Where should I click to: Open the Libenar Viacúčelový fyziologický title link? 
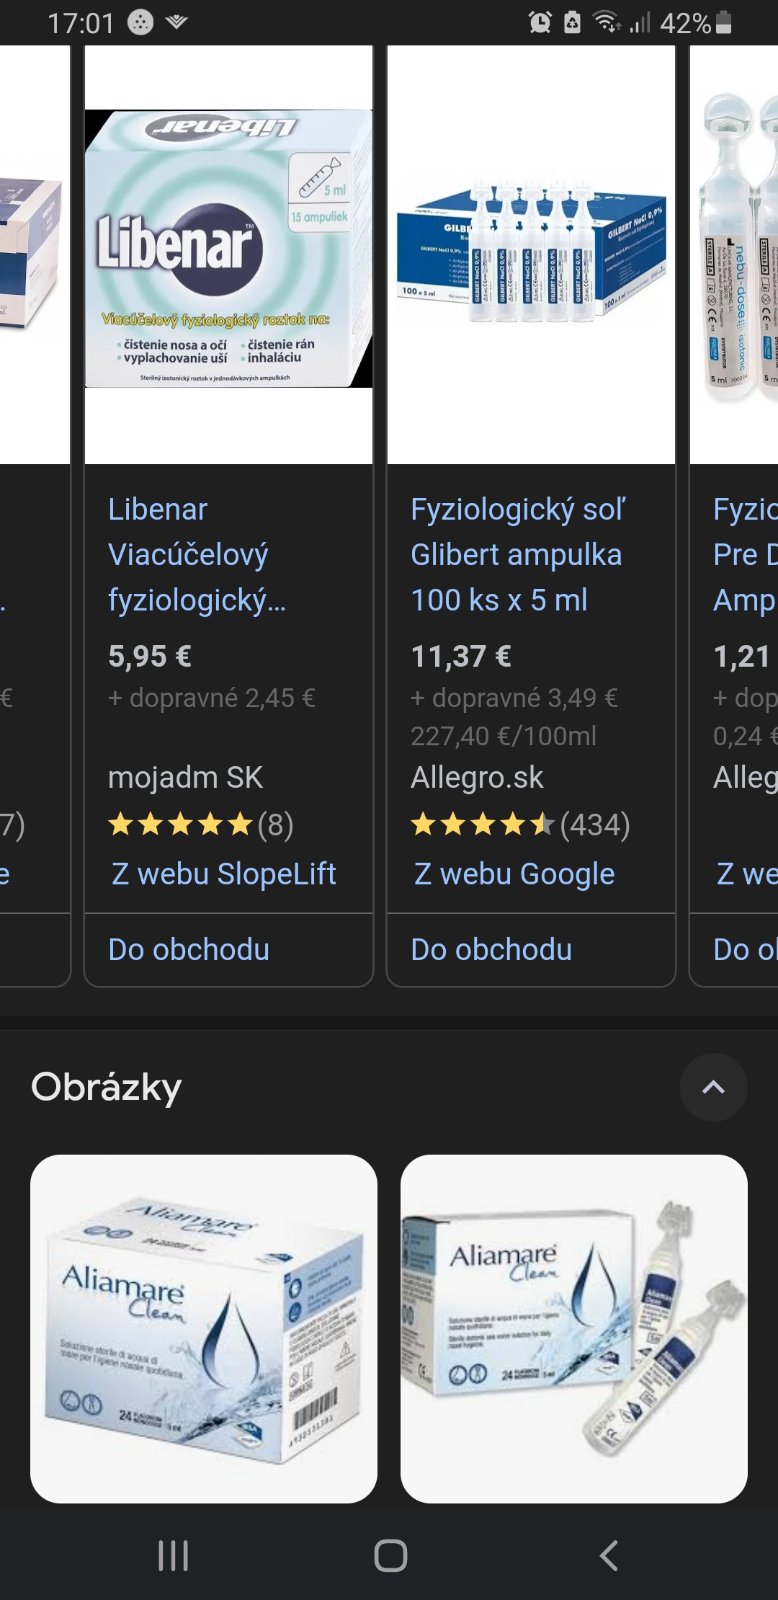[x=196, y=554]
